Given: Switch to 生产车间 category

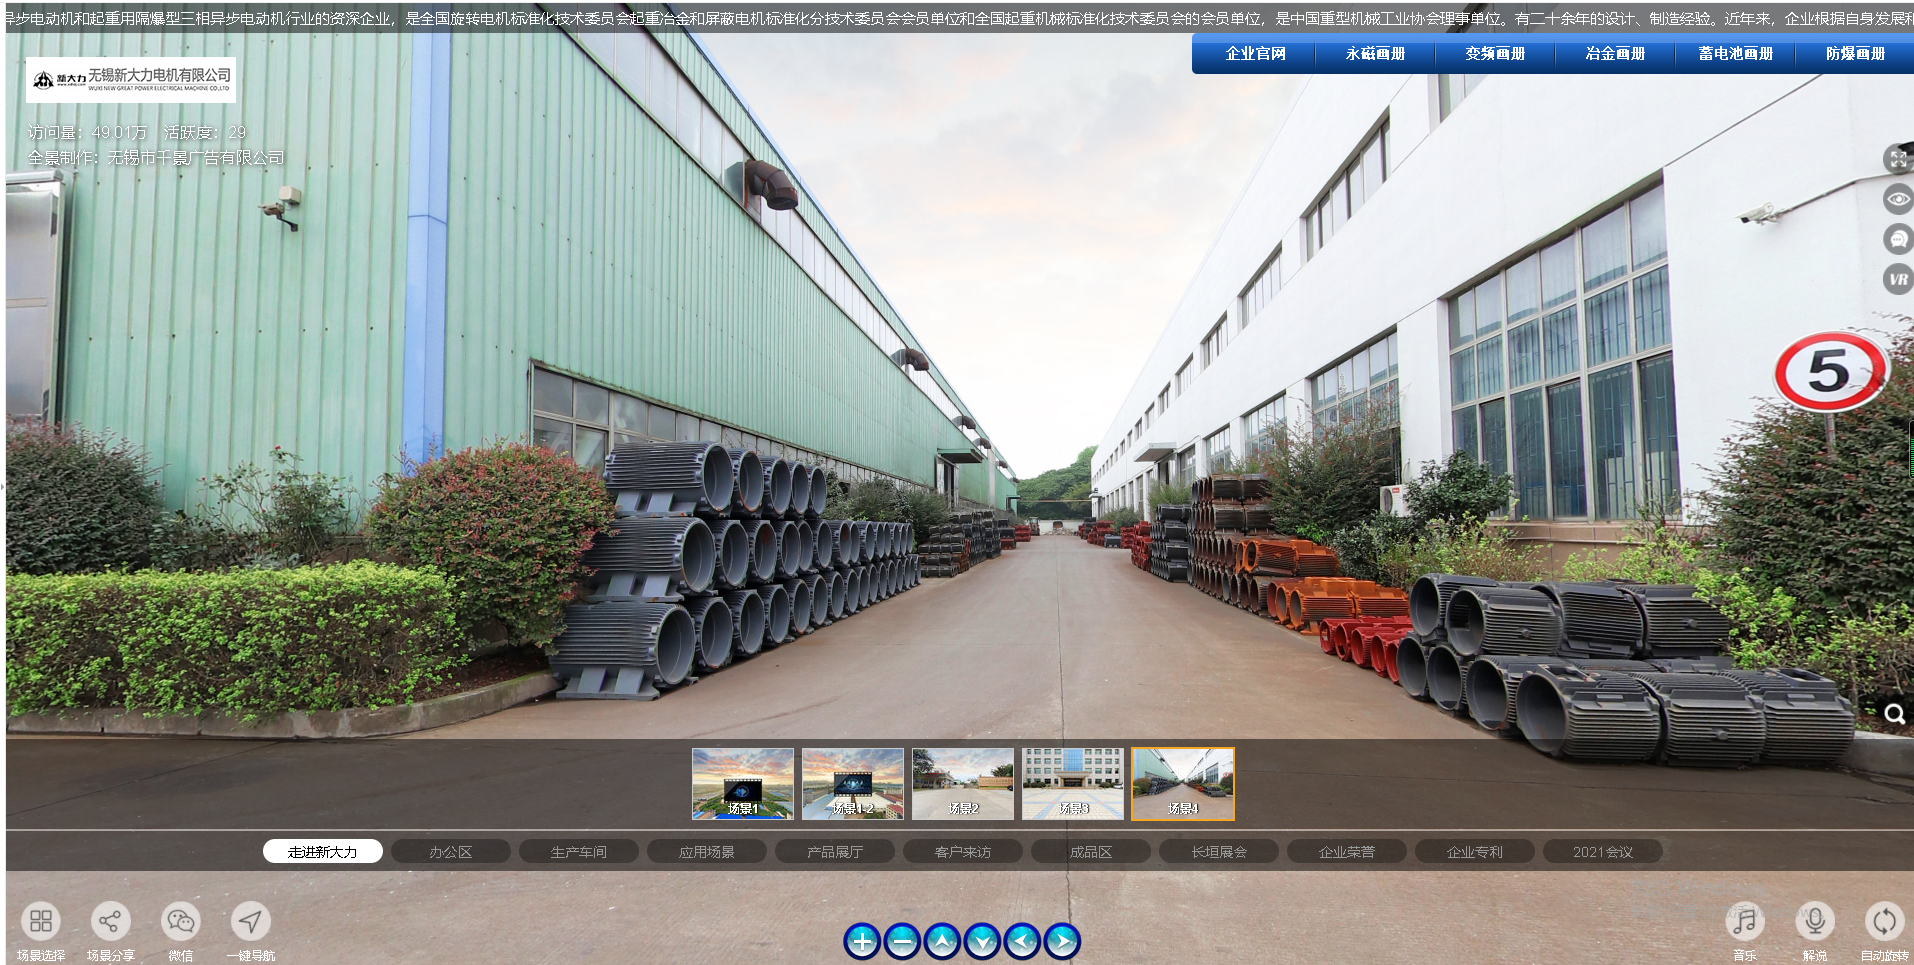Looking at the screenshot, I should 579,851.
